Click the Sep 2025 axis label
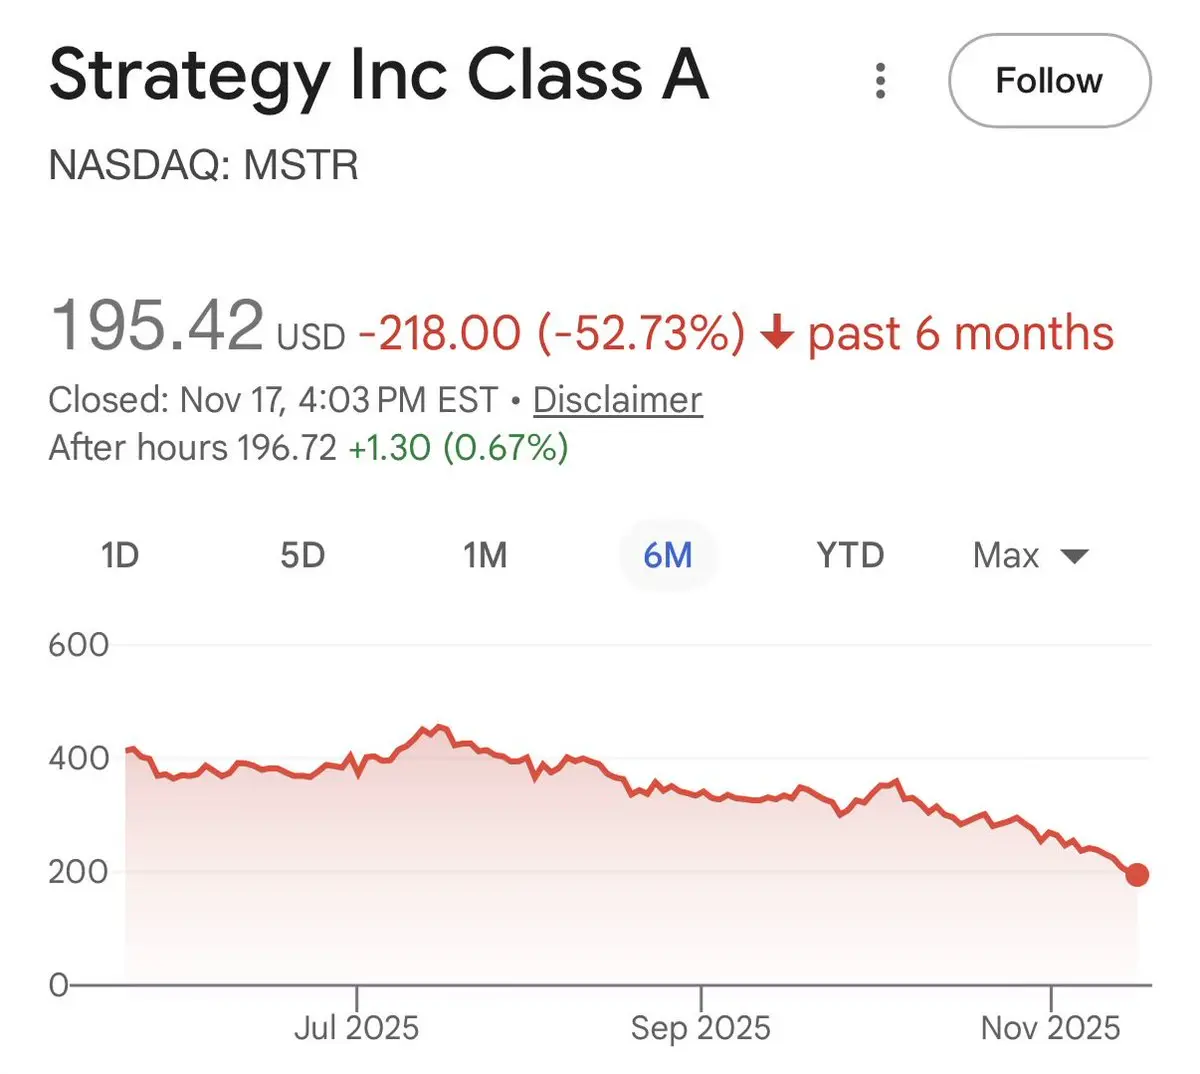The image size is (1200, 1074). (700, 1027)
